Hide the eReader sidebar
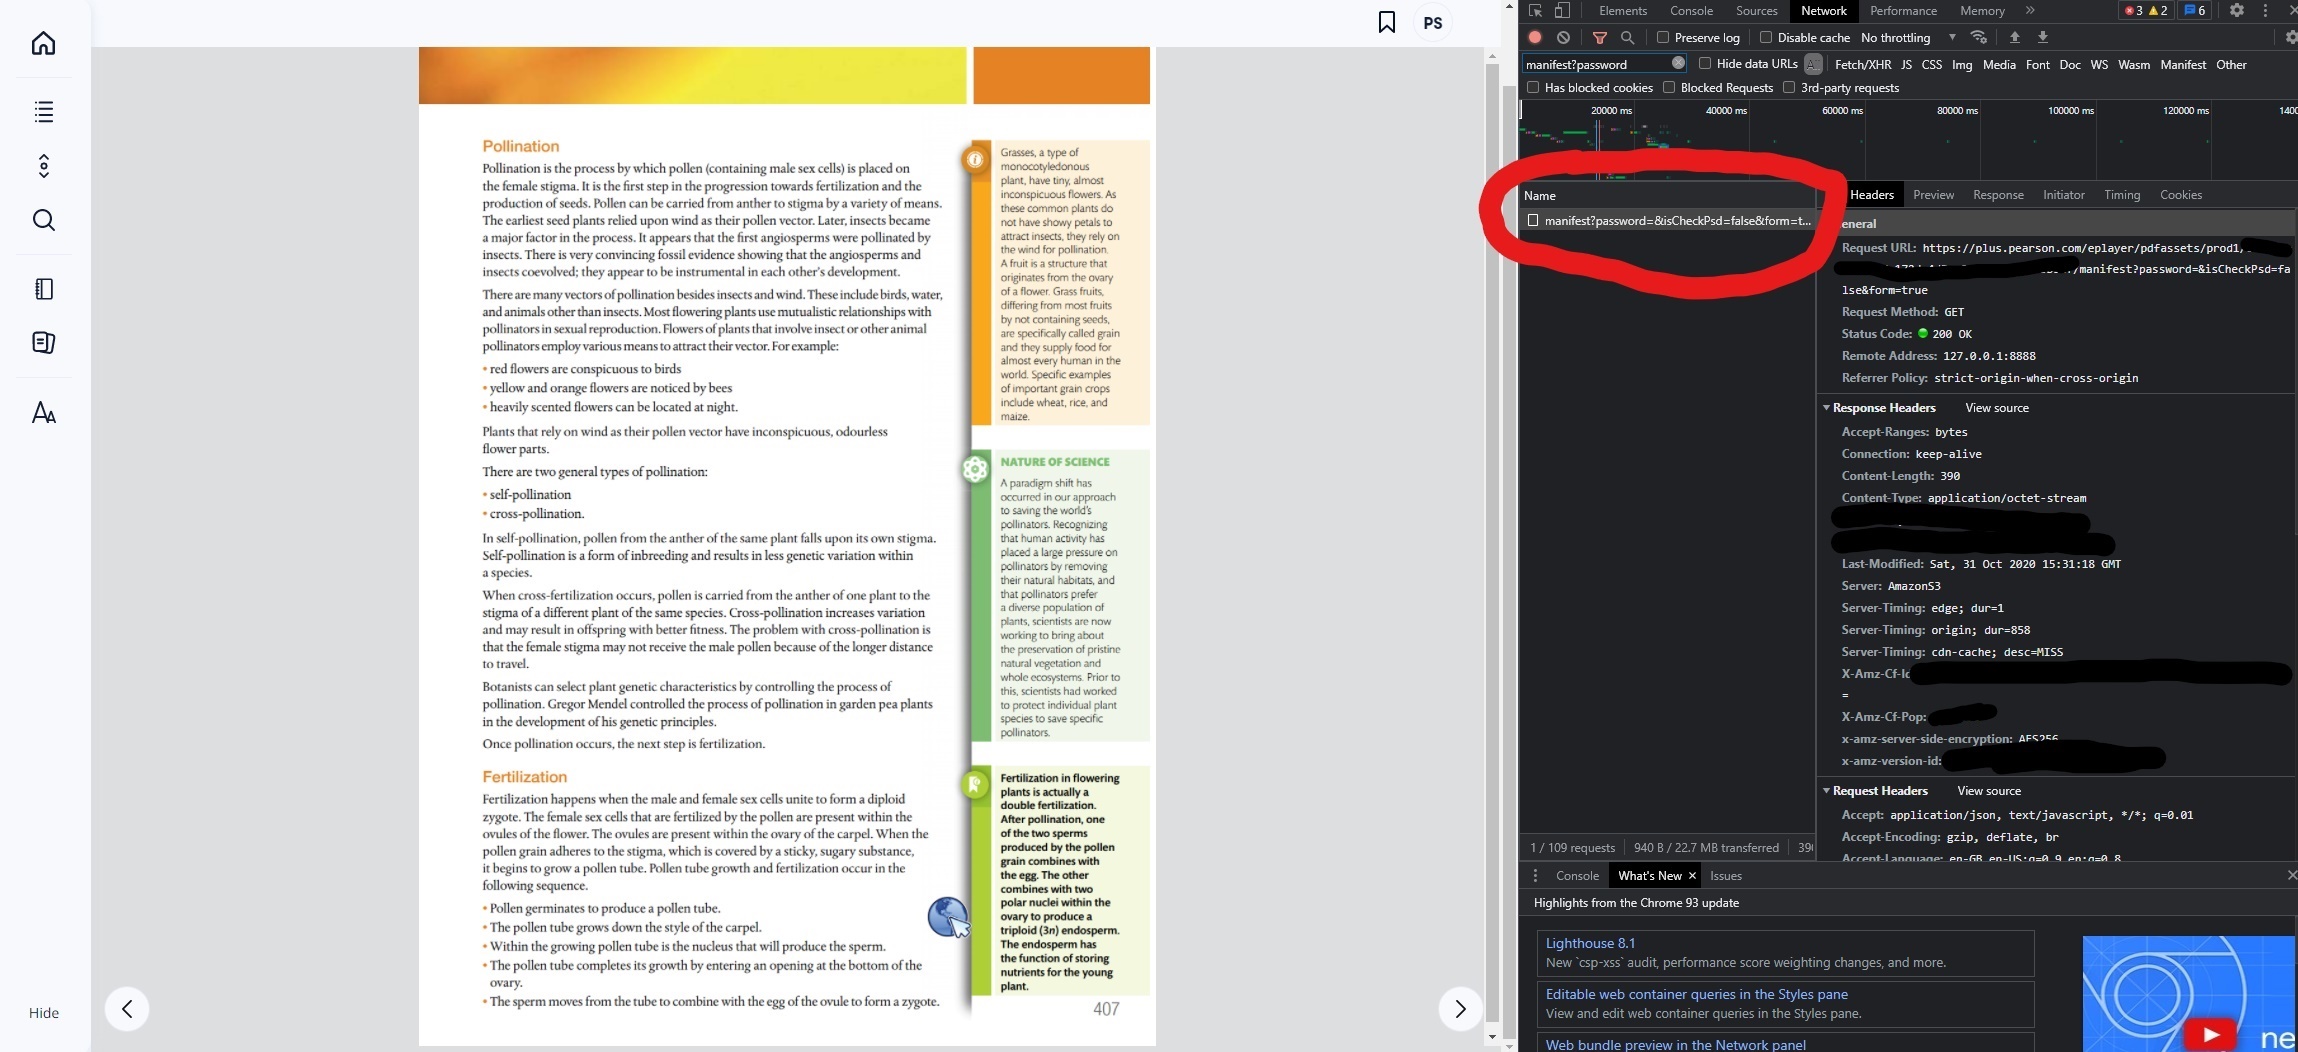The image size is (2298, 1052). pos(43,1013)
